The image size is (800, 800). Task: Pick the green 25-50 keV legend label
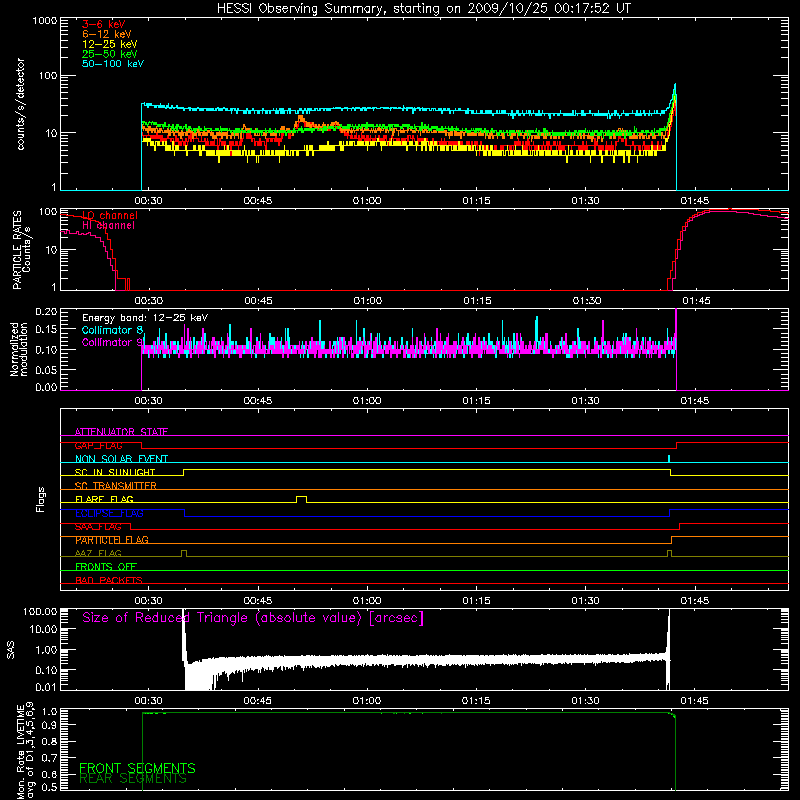(109, 54)
